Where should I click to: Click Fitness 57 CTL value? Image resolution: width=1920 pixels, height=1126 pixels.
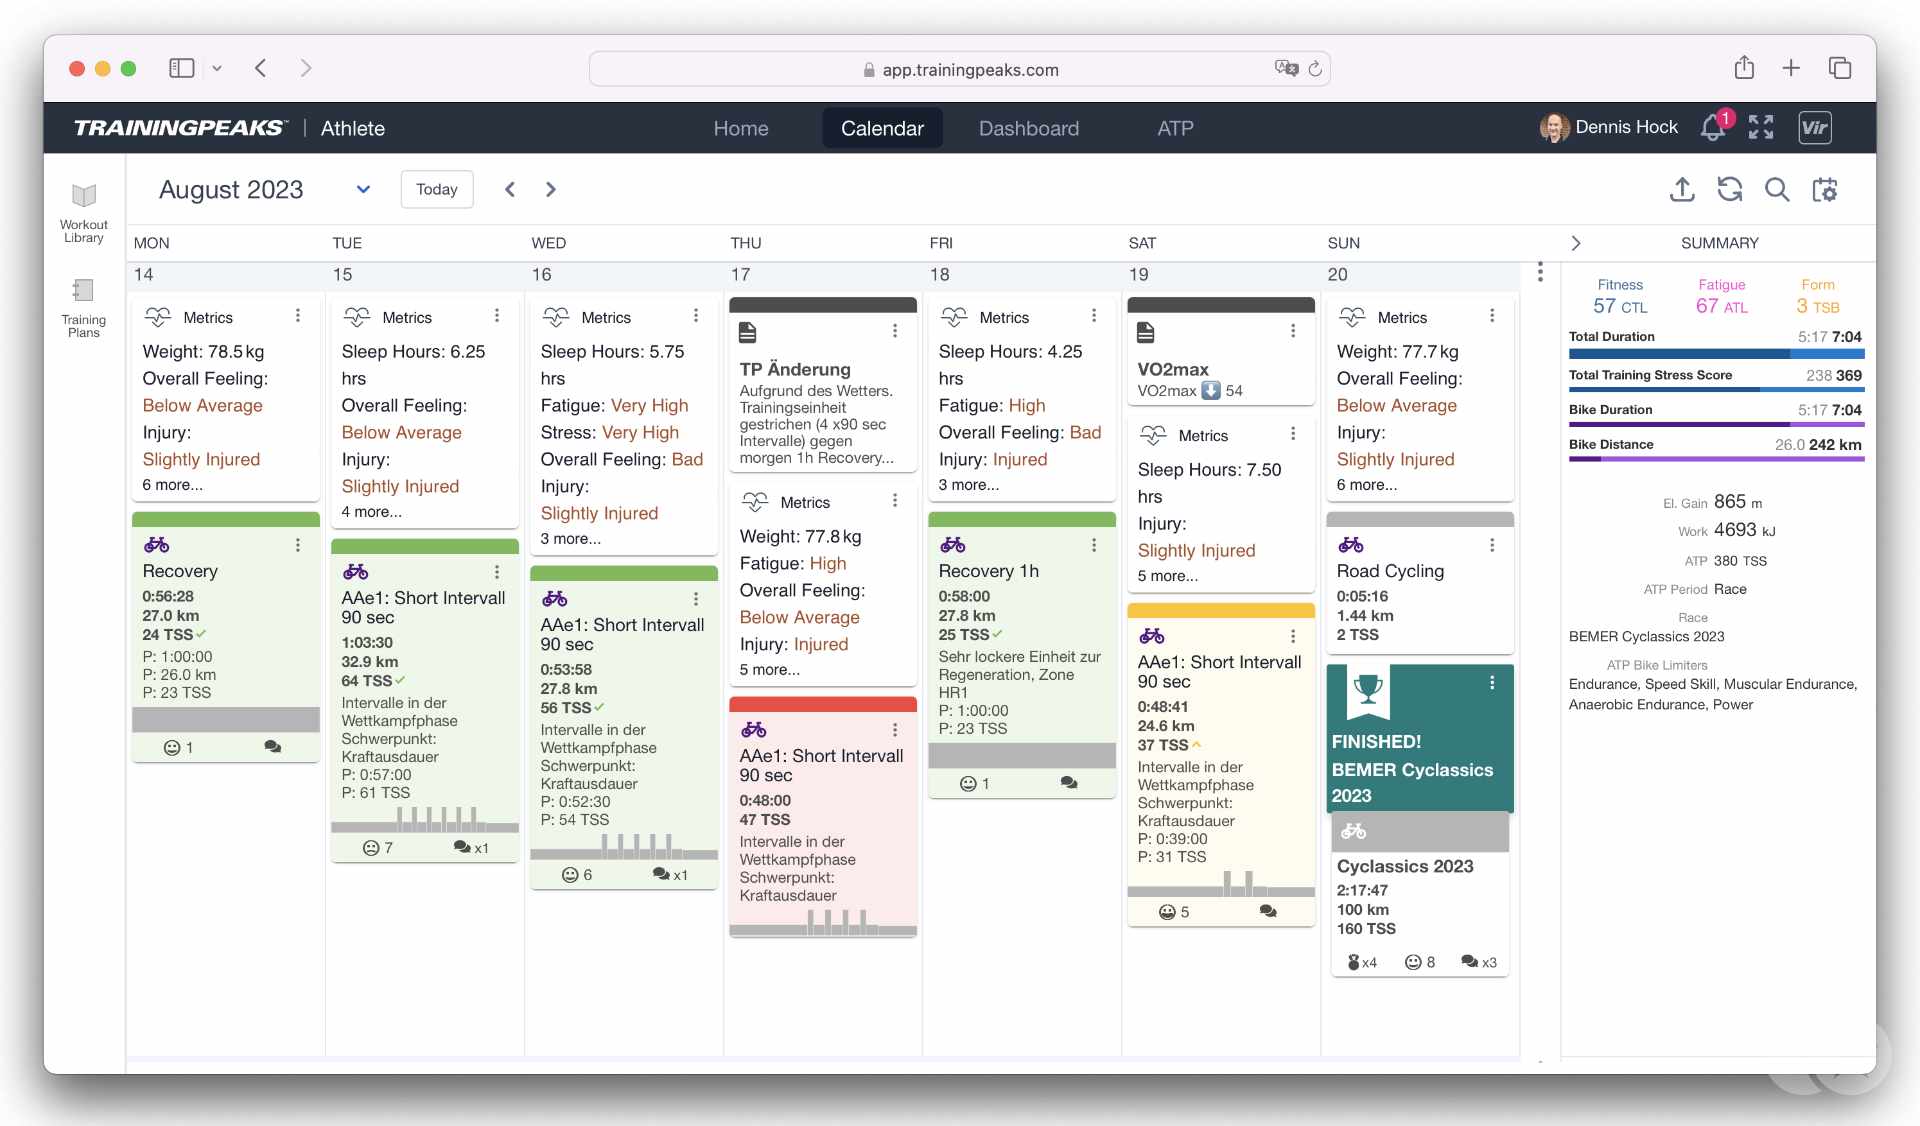1620,306
